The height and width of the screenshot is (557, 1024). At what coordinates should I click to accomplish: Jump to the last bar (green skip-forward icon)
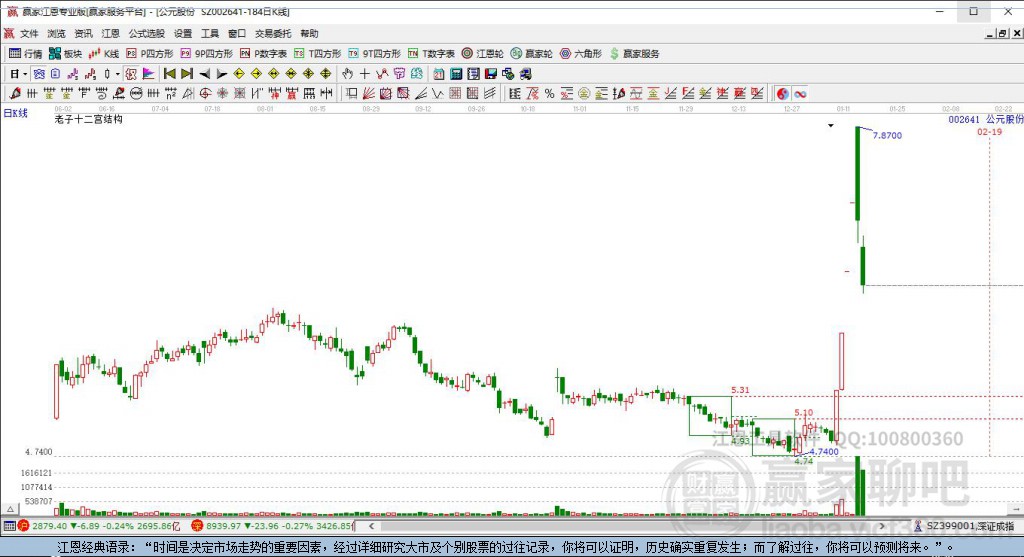pos(187,74)
